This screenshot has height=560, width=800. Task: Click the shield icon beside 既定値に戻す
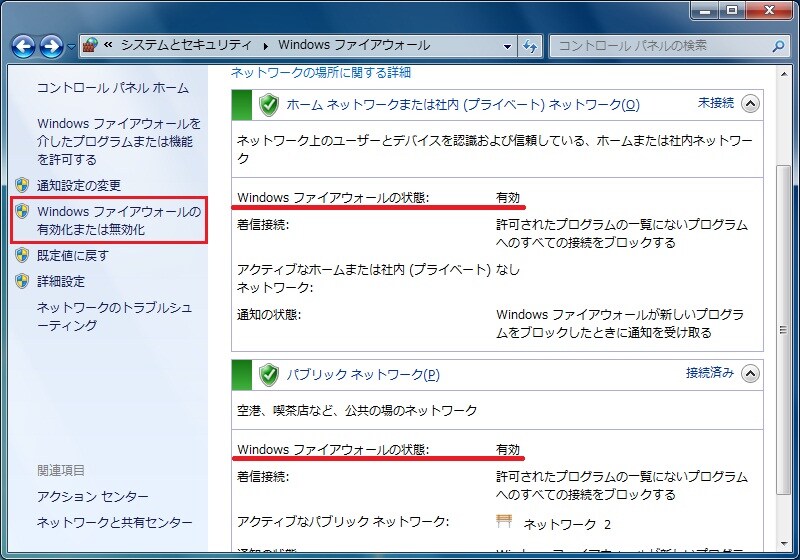tap(22, 255)
